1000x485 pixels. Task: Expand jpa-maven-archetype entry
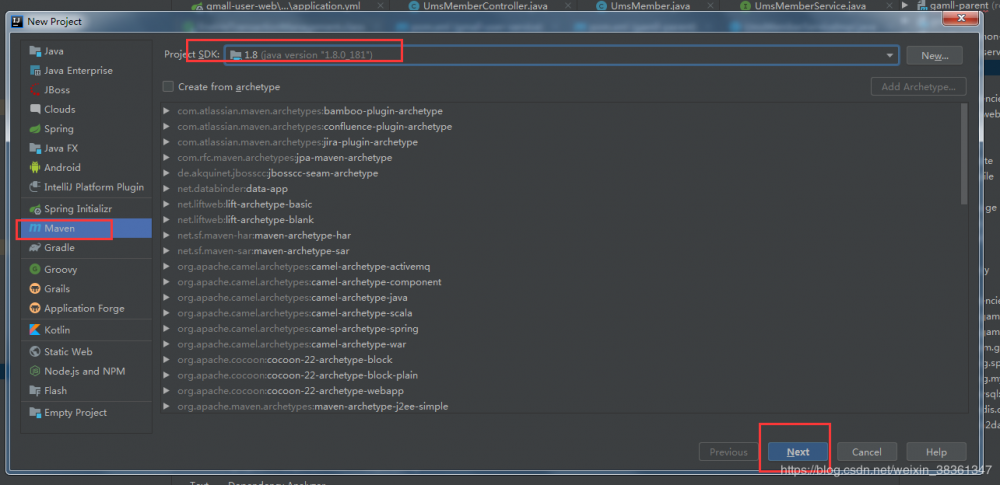(x=166, y=158)
